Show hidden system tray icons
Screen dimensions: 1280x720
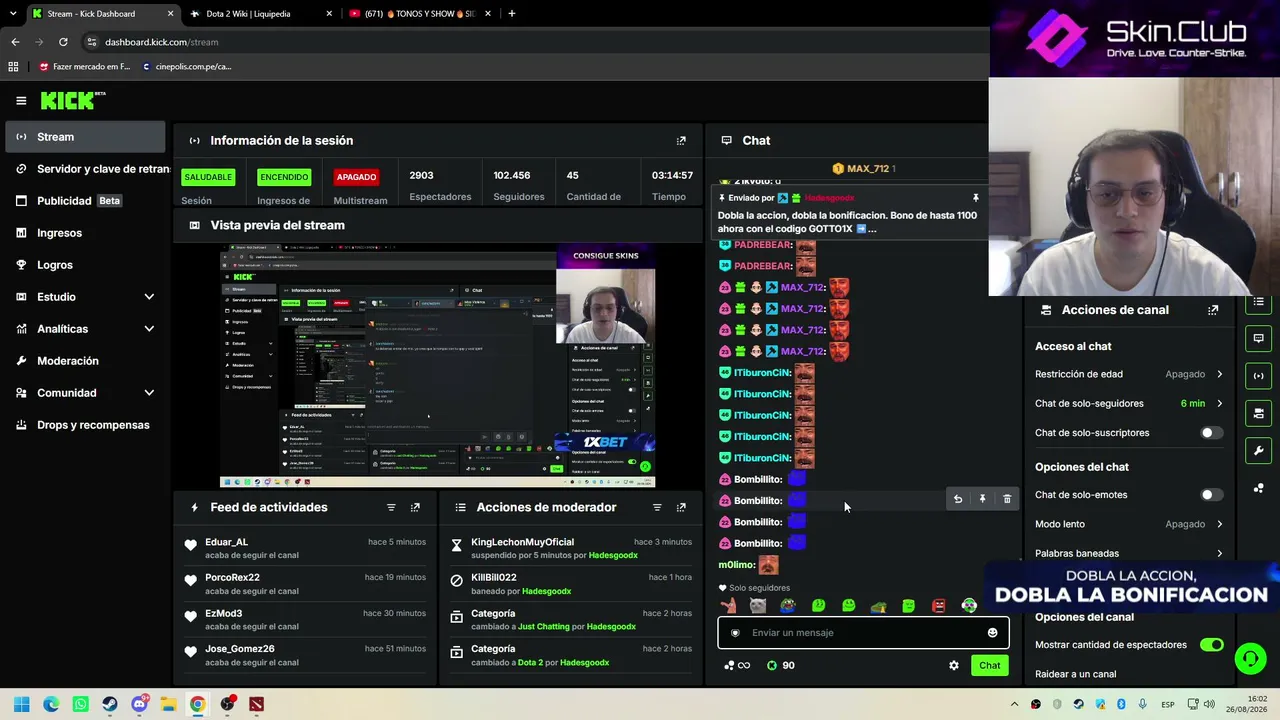click(x=1014, y=705)
